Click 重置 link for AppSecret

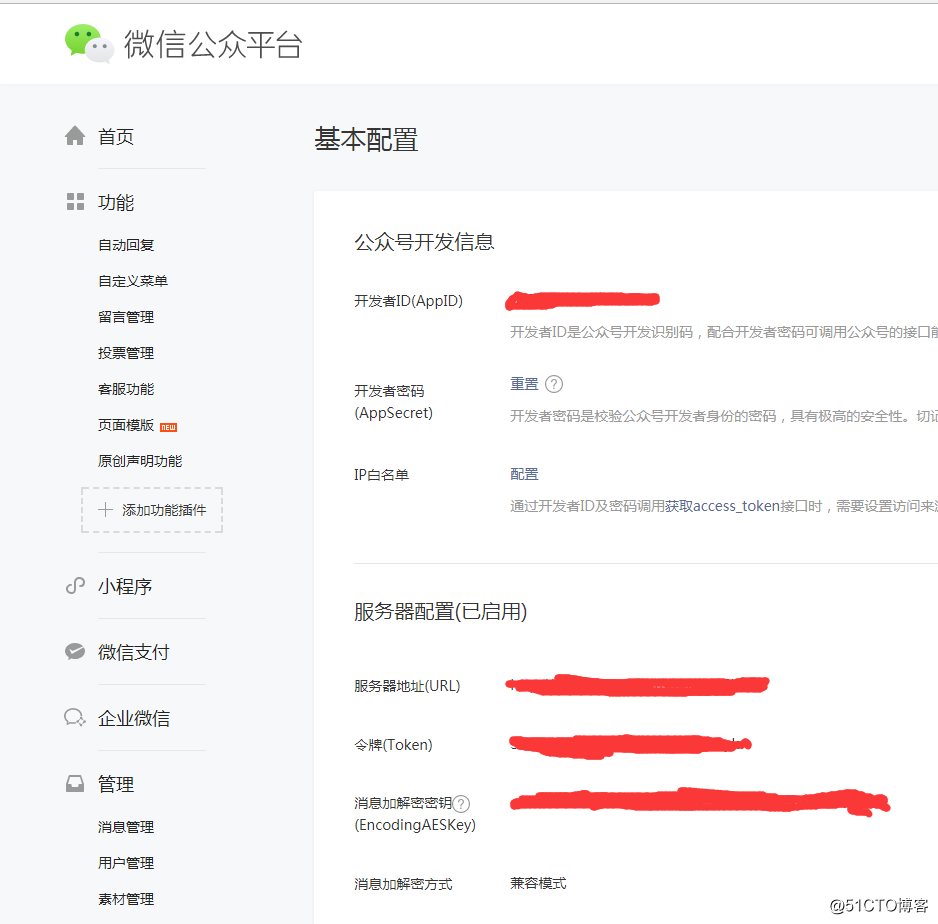coord(524,384)
